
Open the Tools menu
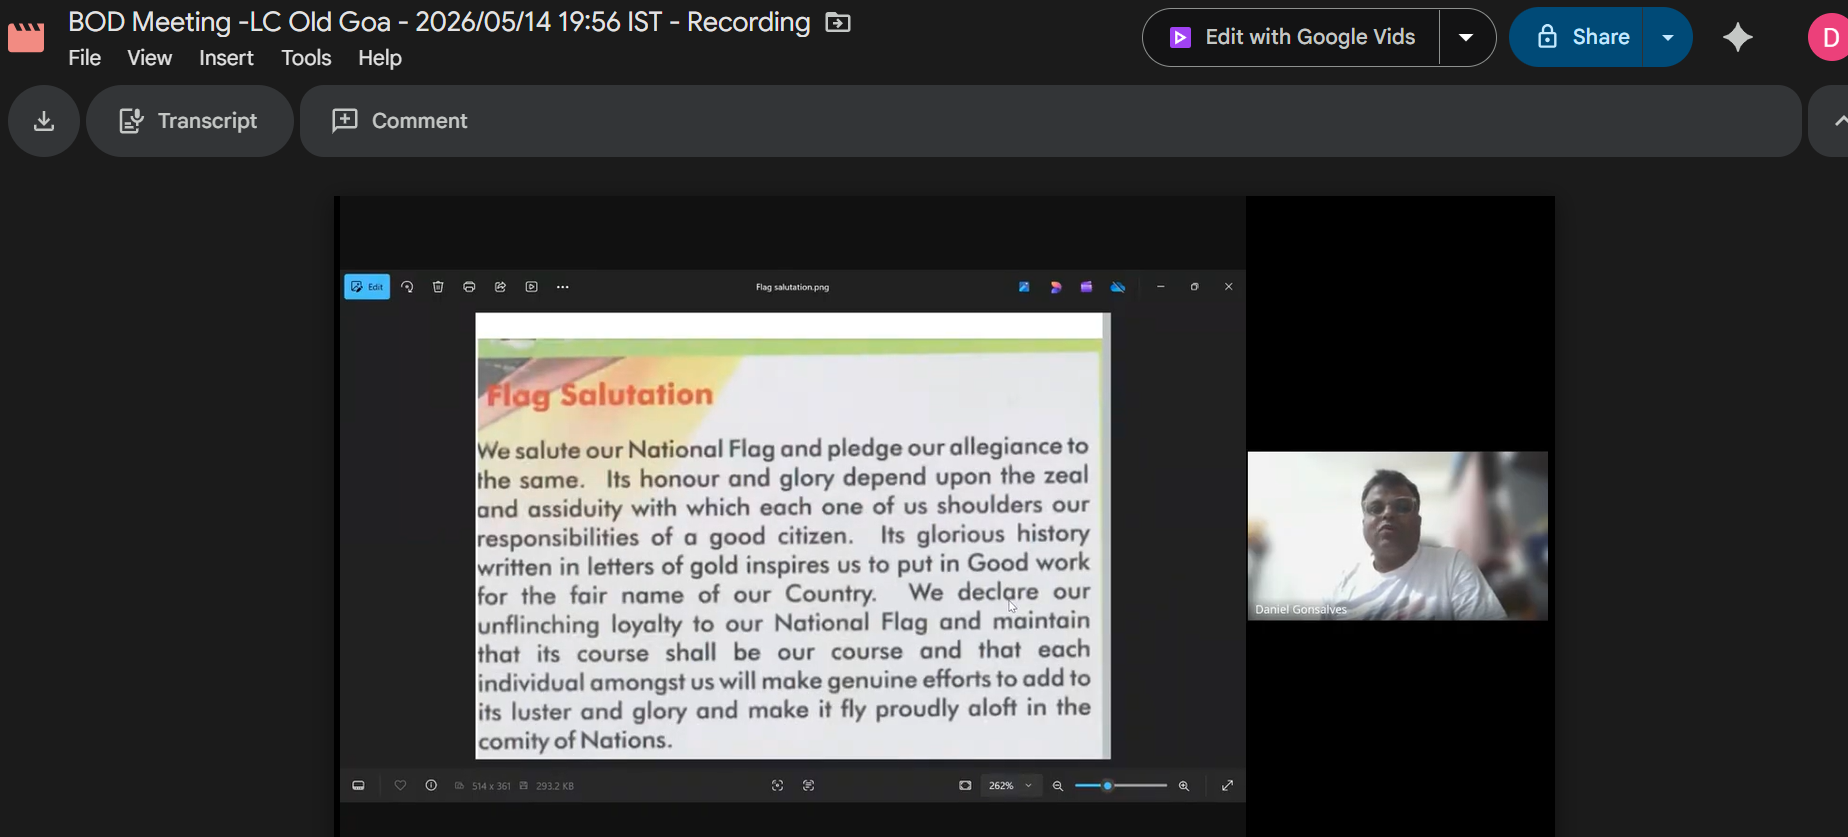coord(306,58)
